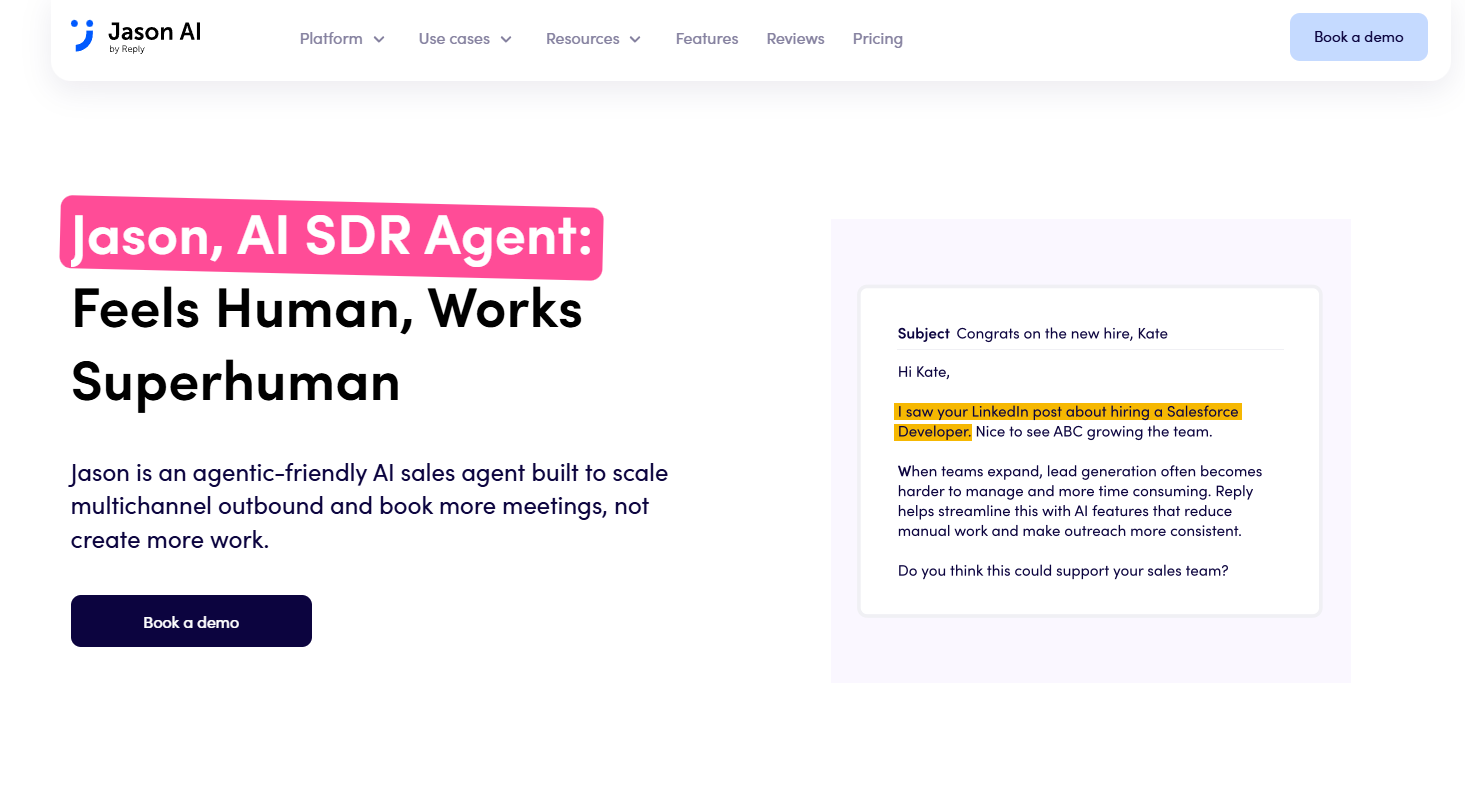Expand the Platform dropdown menu
Image resolution: width=1465 pixels, height=807 pixels.
pos(342,39)
